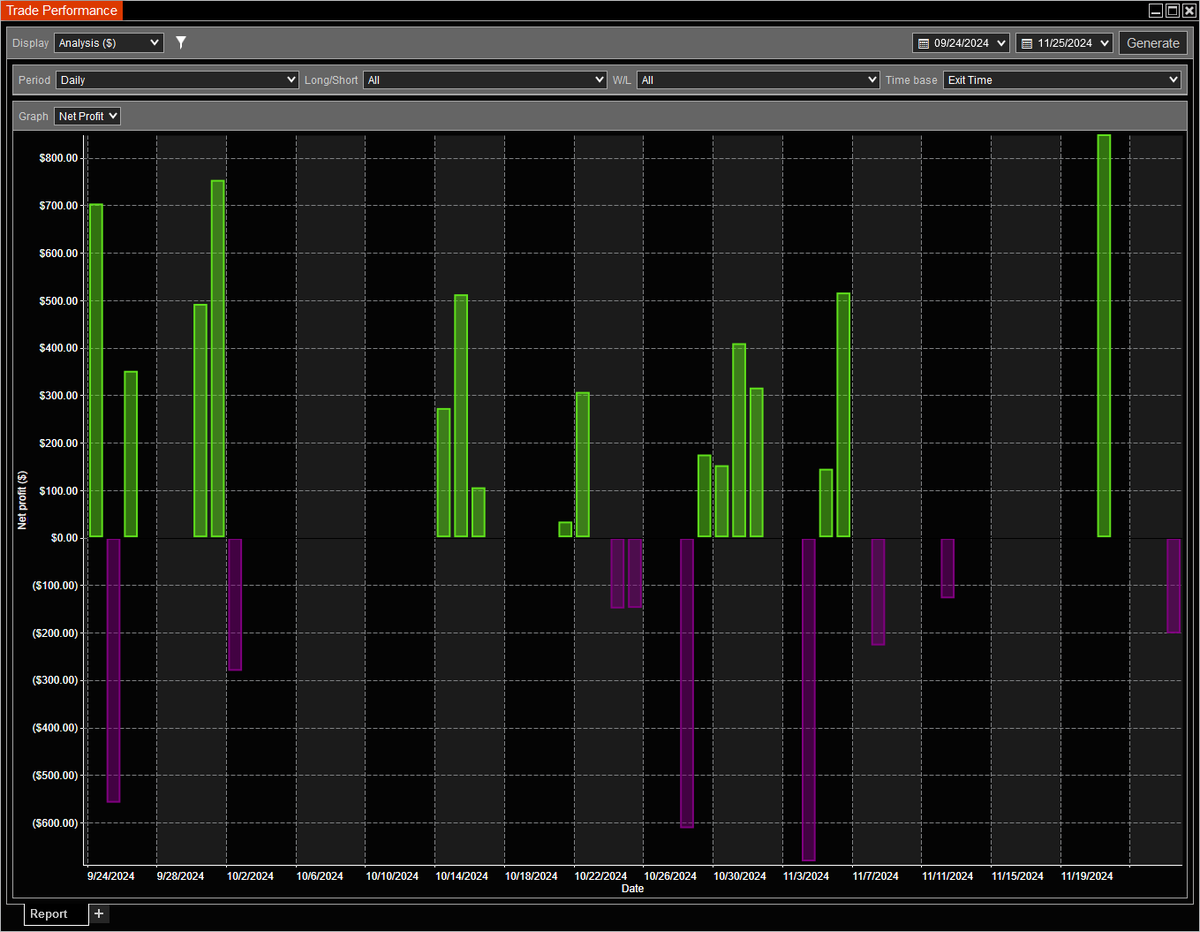The width and height of the screenshot is (1200, 932).
Task: Open the Graph Net Profit dropdown
Action: pos(87,116)
